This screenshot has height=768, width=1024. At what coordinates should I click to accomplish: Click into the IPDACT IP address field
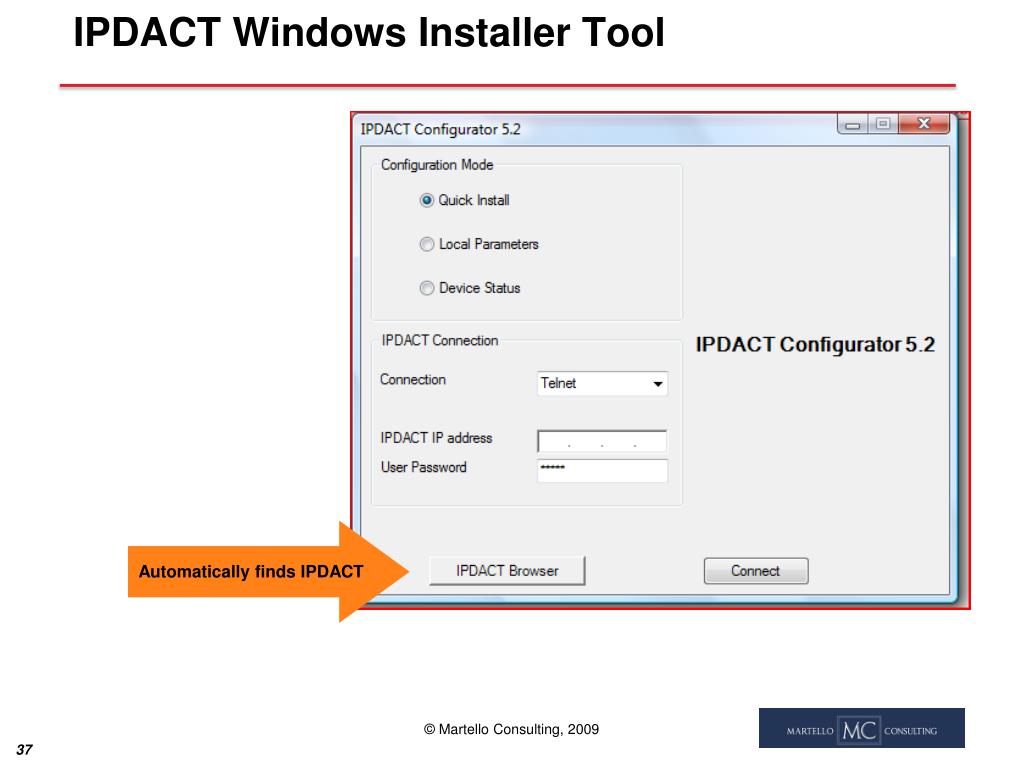point(602,441)
